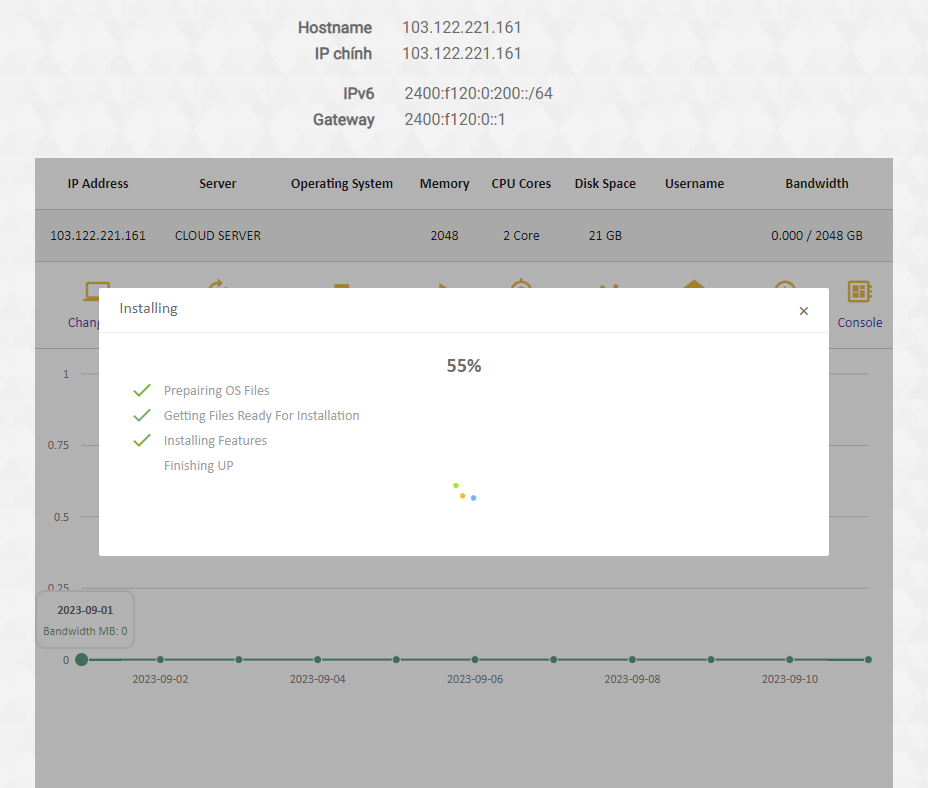Open the Console icon

click(x=859, y=292)
